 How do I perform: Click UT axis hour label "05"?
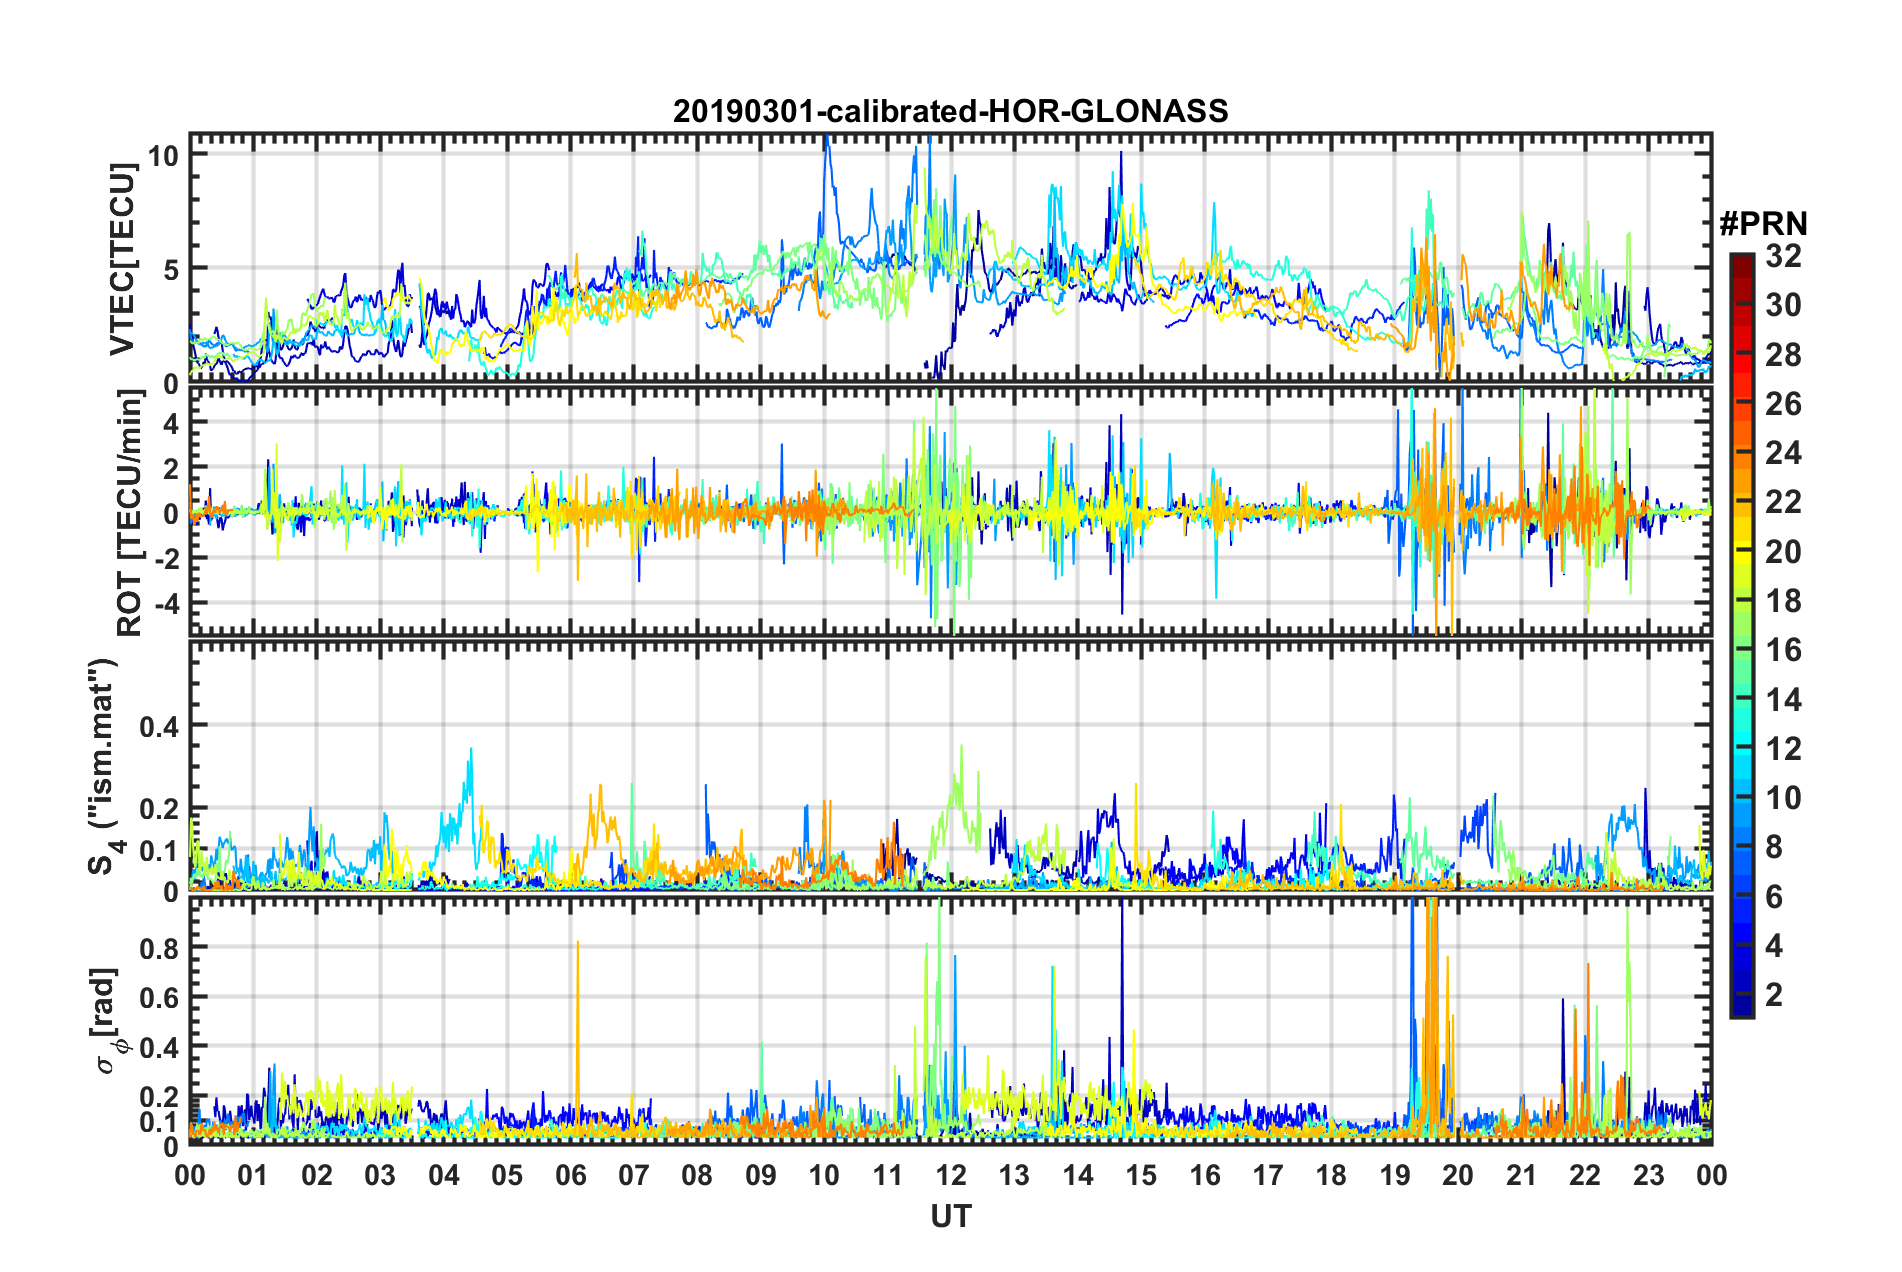click(507, 1175)
